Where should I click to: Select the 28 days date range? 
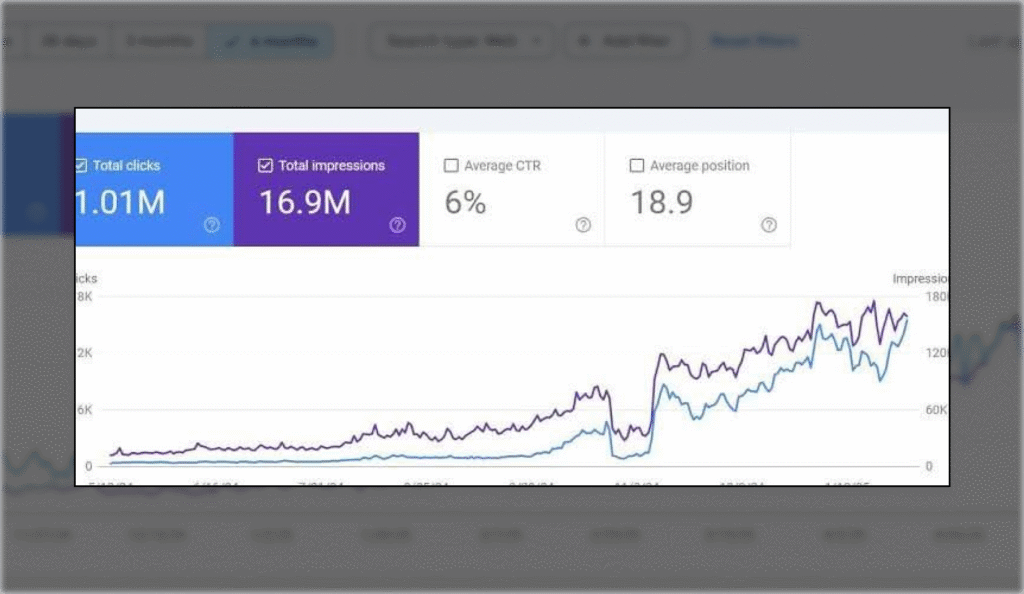(66, 41)
